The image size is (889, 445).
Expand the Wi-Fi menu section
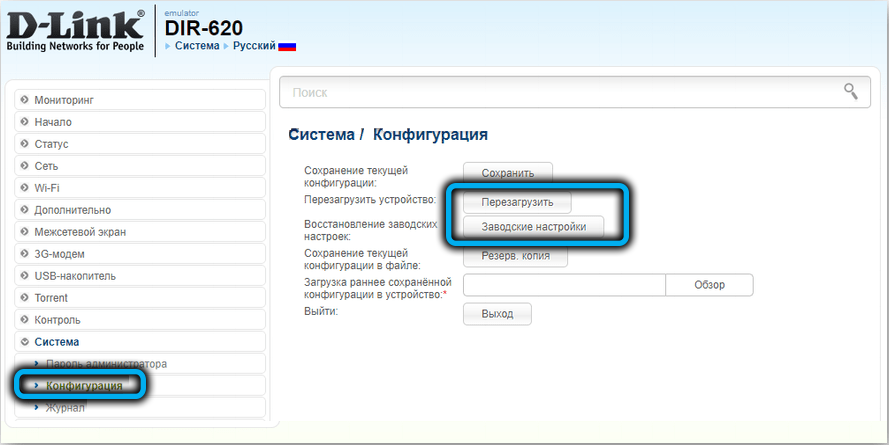47,188
